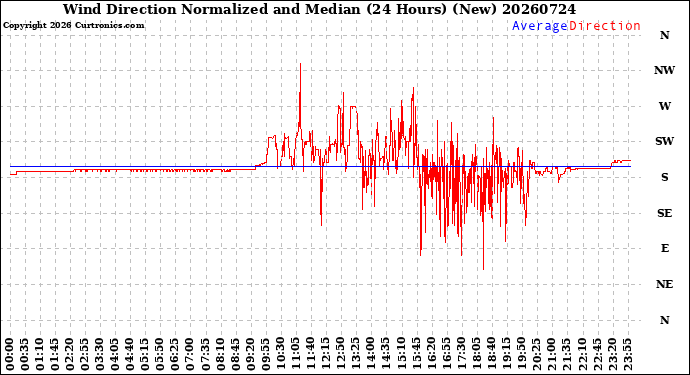Click the 12:15 time axis label
The height and width of the screenshot is (375, 690).
(x=326, y=354)
